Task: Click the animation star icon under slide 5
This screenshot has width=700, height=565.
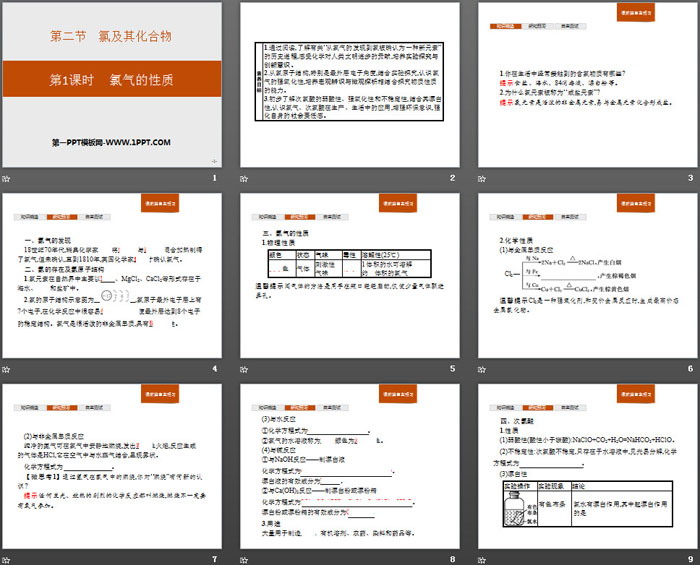Action: coord(245,368)
